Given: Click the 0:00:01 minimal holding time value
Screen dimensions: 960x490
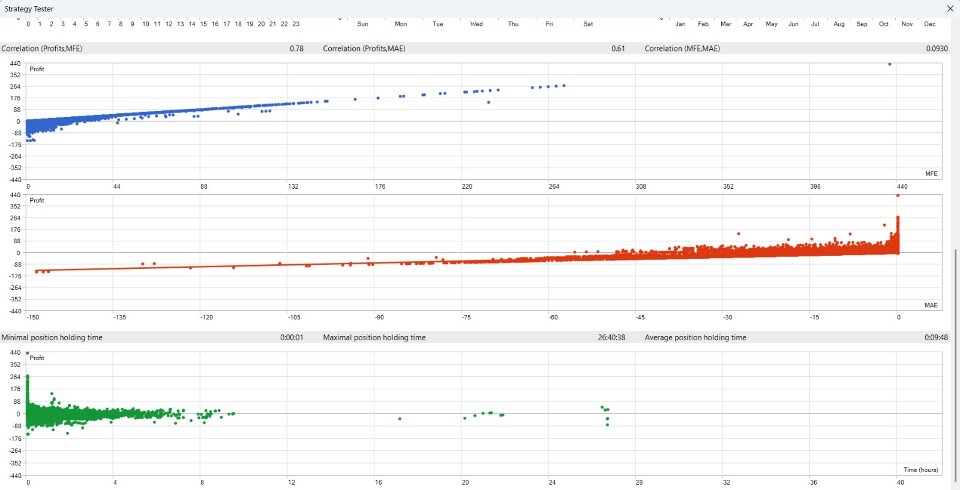Looking at the screenshot, I should [292, 337].
